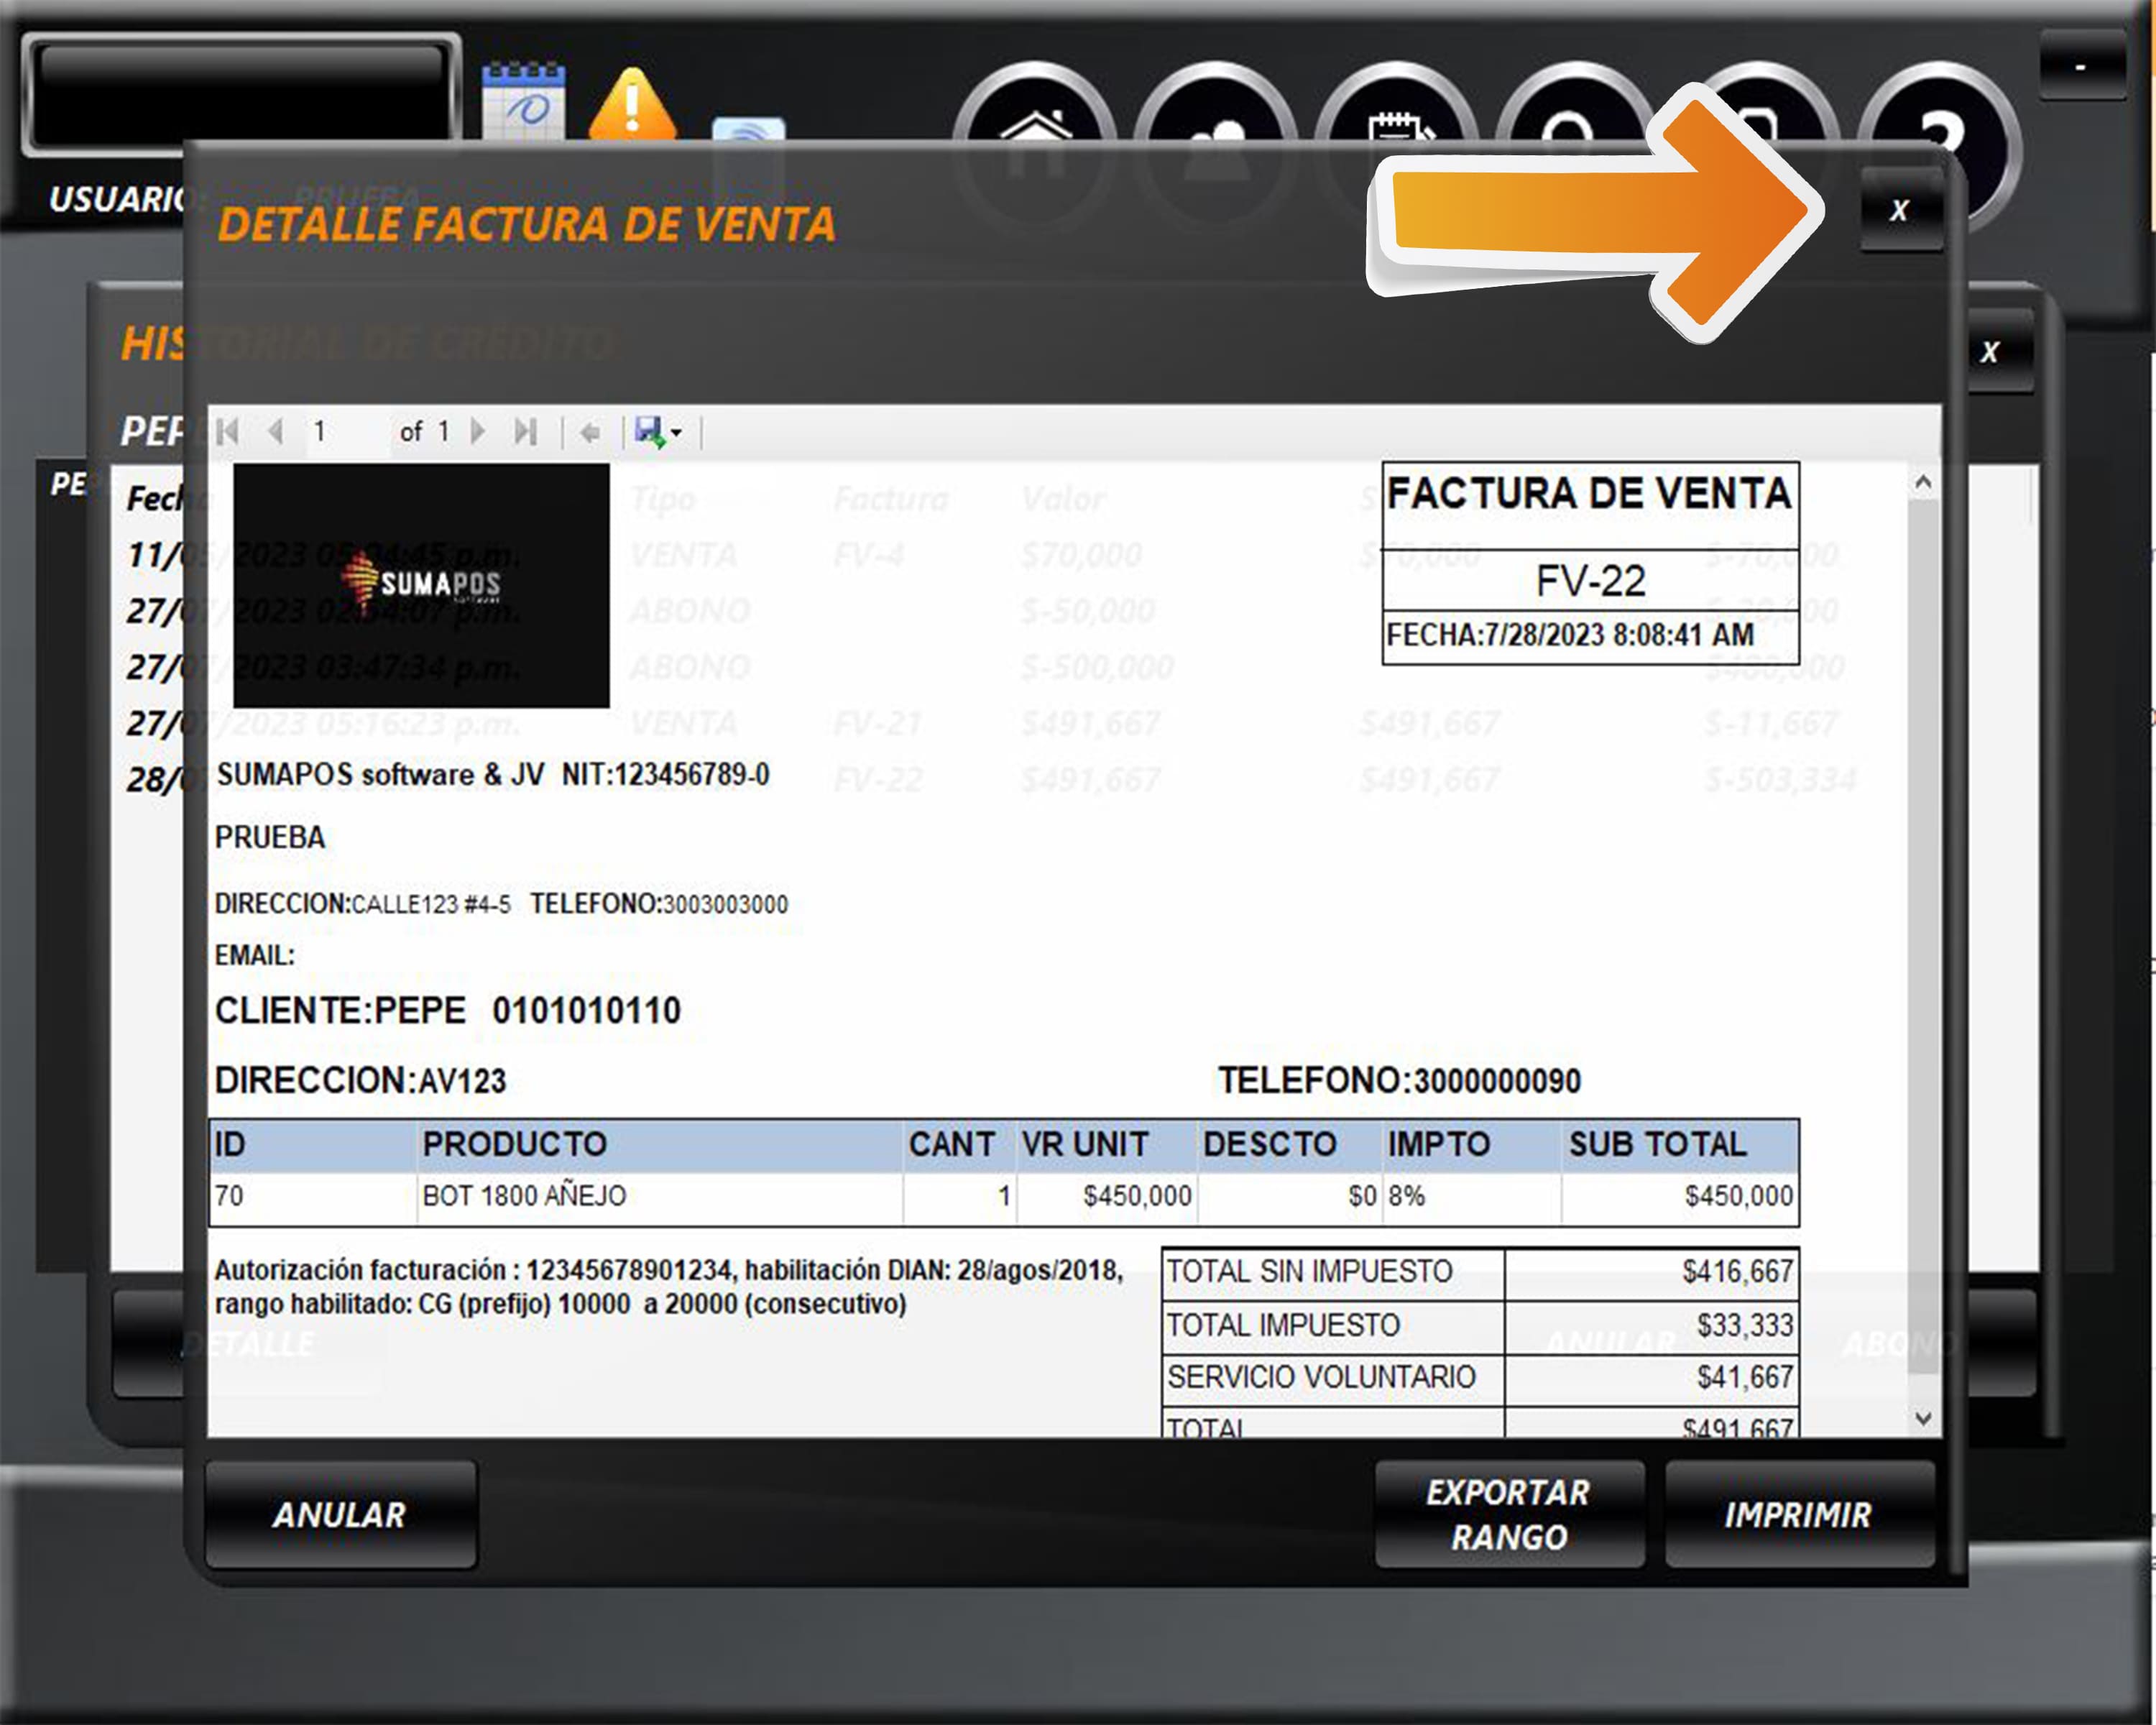Click the ANULAR button

click(340, 1514)
